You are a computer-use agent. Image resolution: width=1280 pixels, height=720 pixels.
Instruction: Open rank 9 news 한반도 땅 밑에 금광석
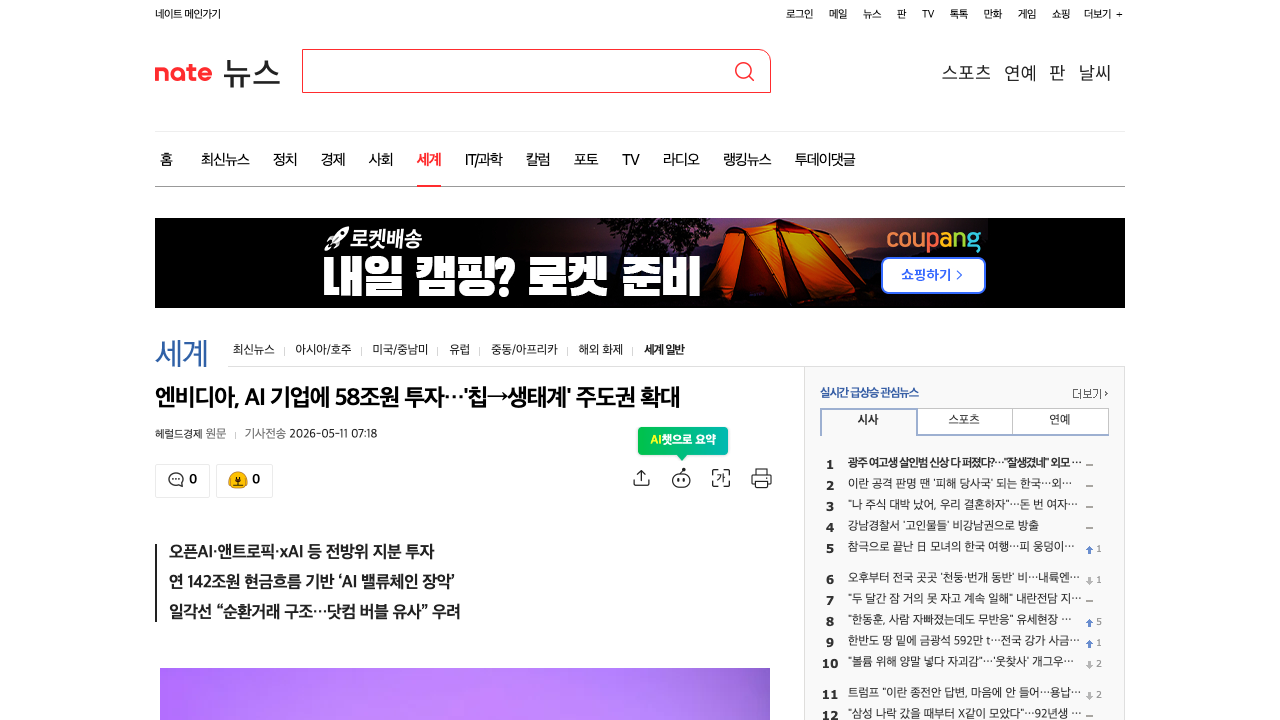(x=964, y=641)
